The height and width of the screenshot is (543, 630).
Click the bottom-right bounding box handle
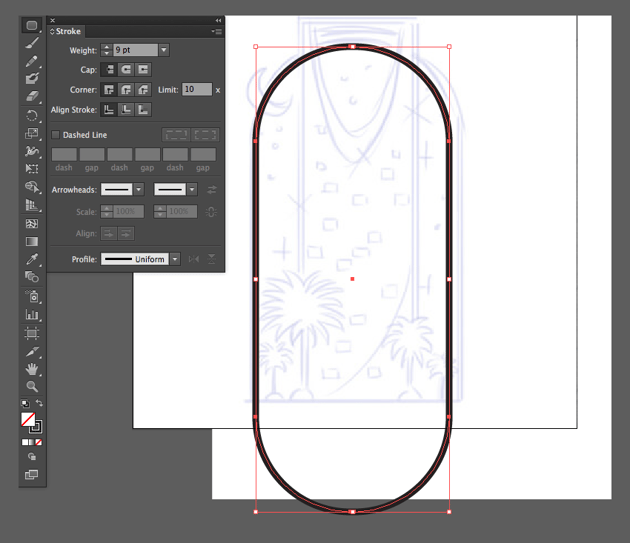pos(449,512)
